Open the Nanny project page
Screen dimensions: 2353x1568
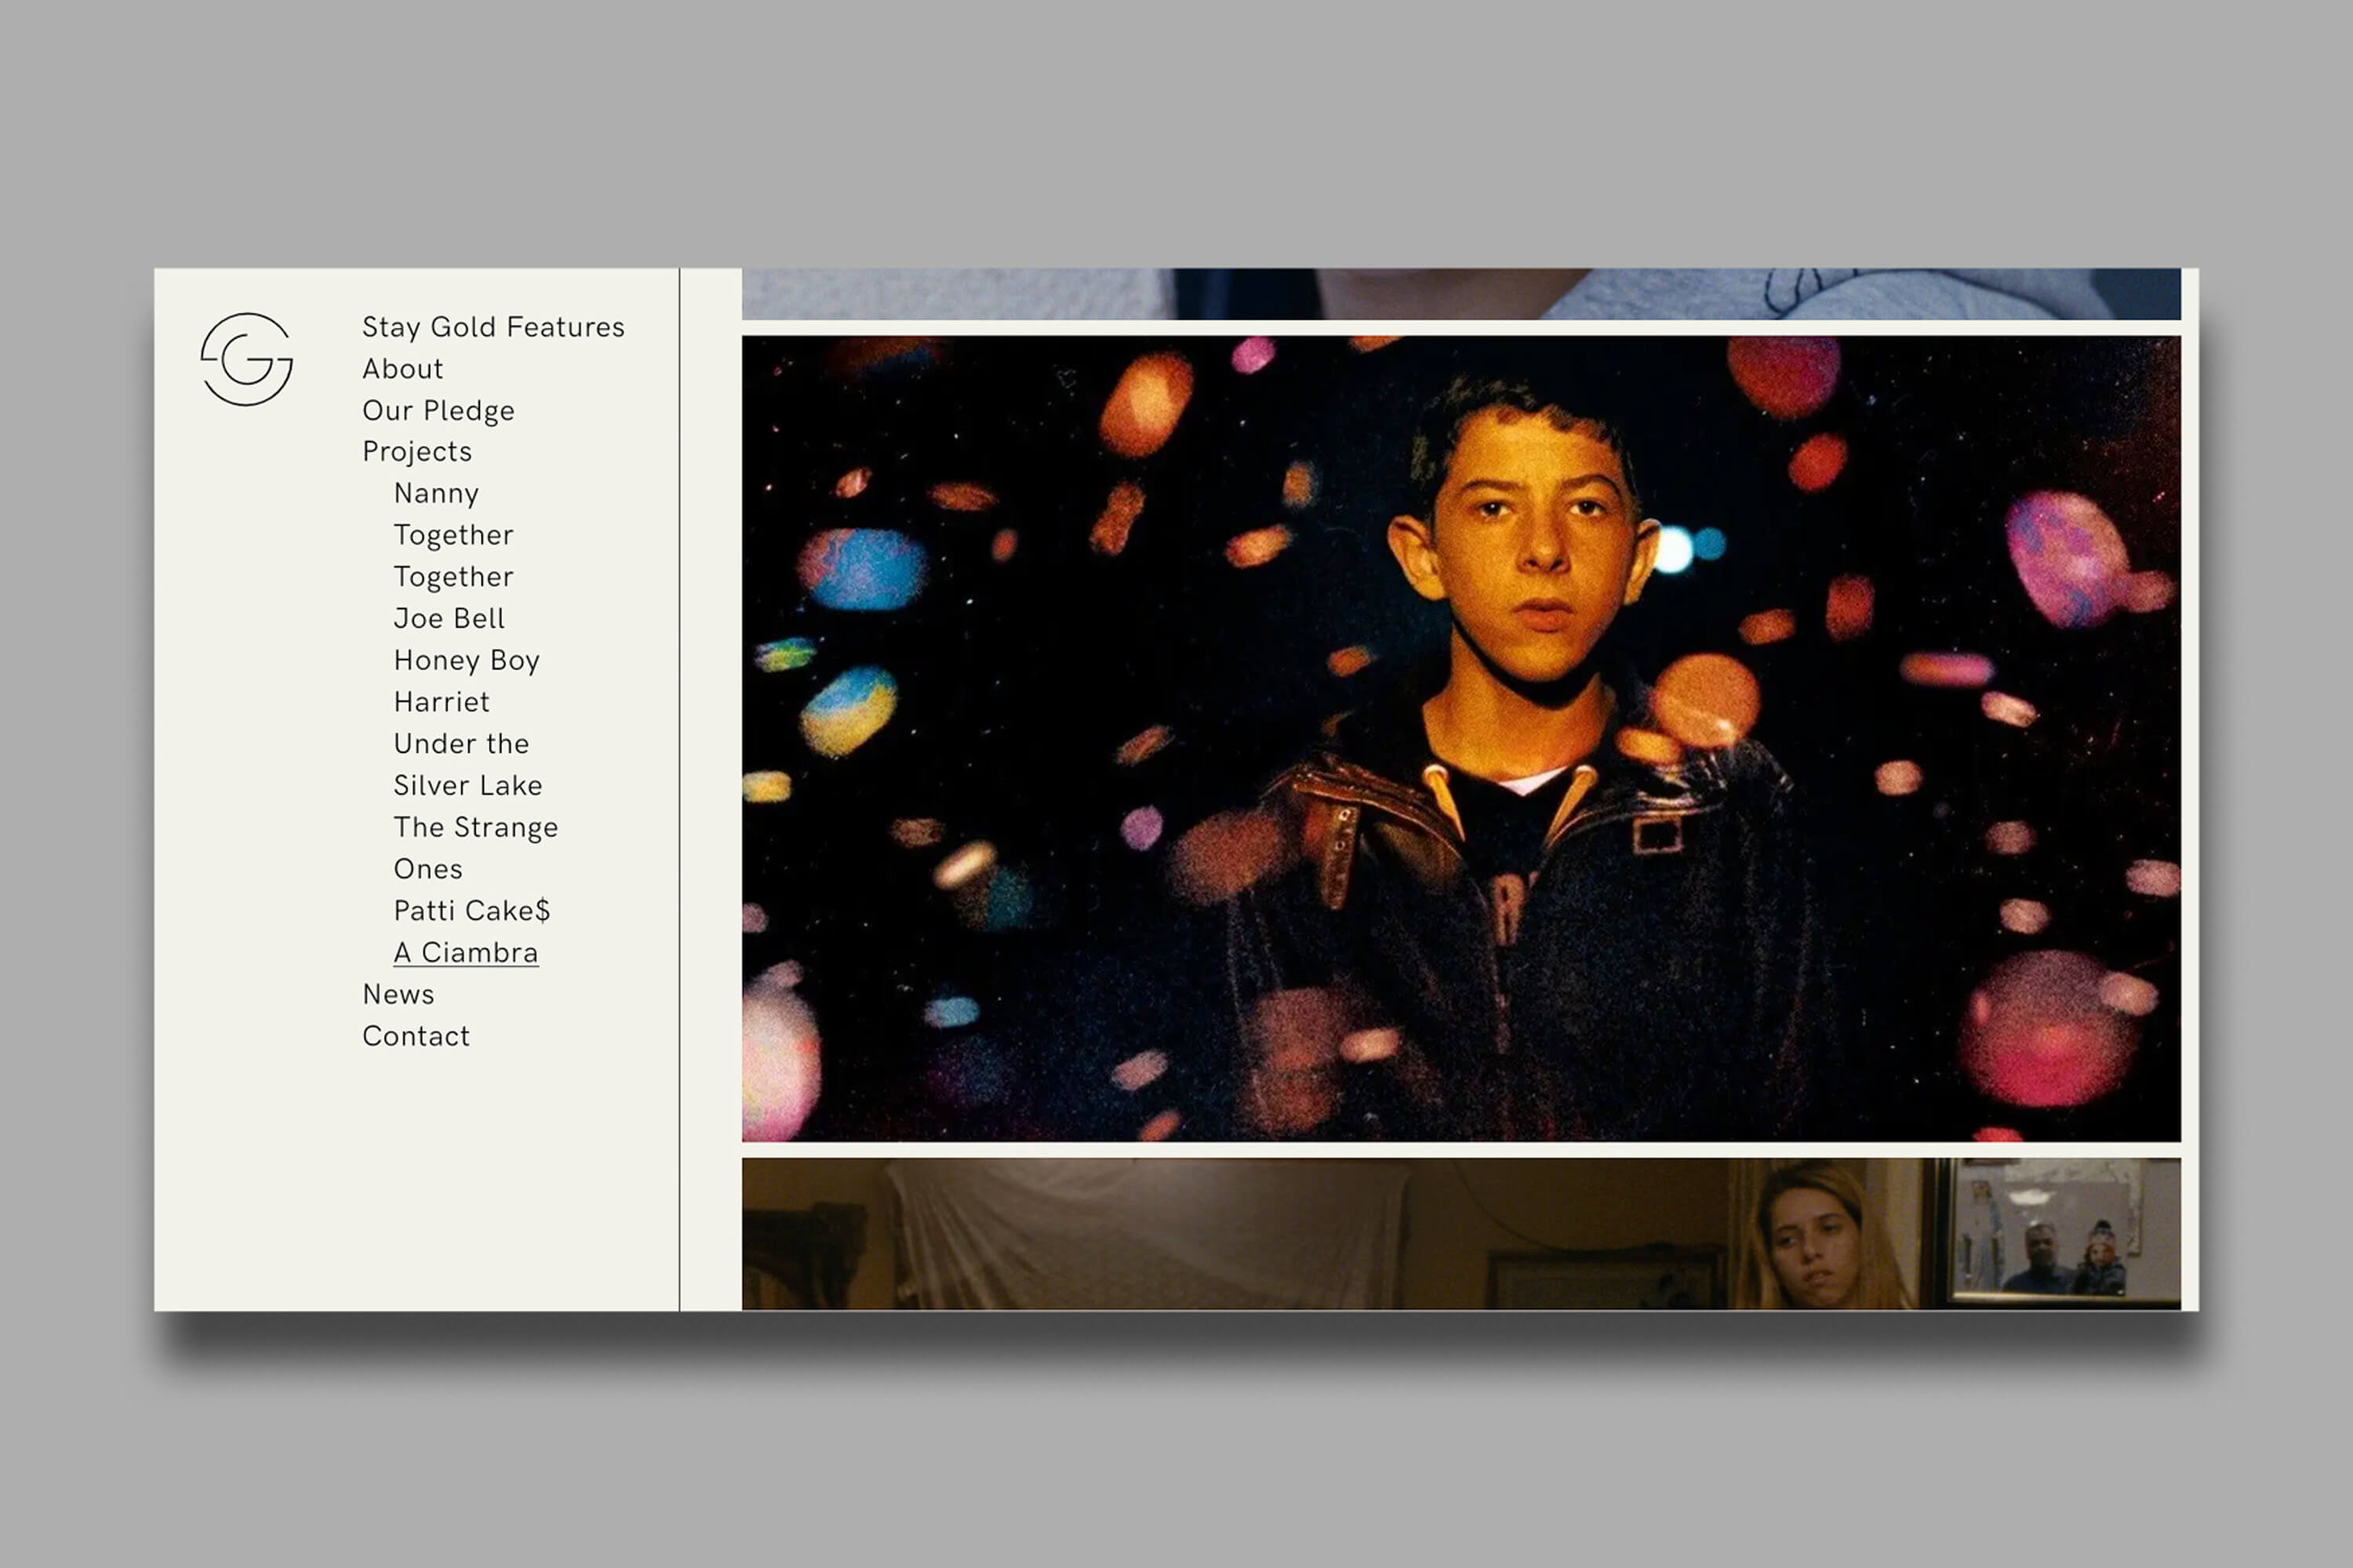[436, 494]
